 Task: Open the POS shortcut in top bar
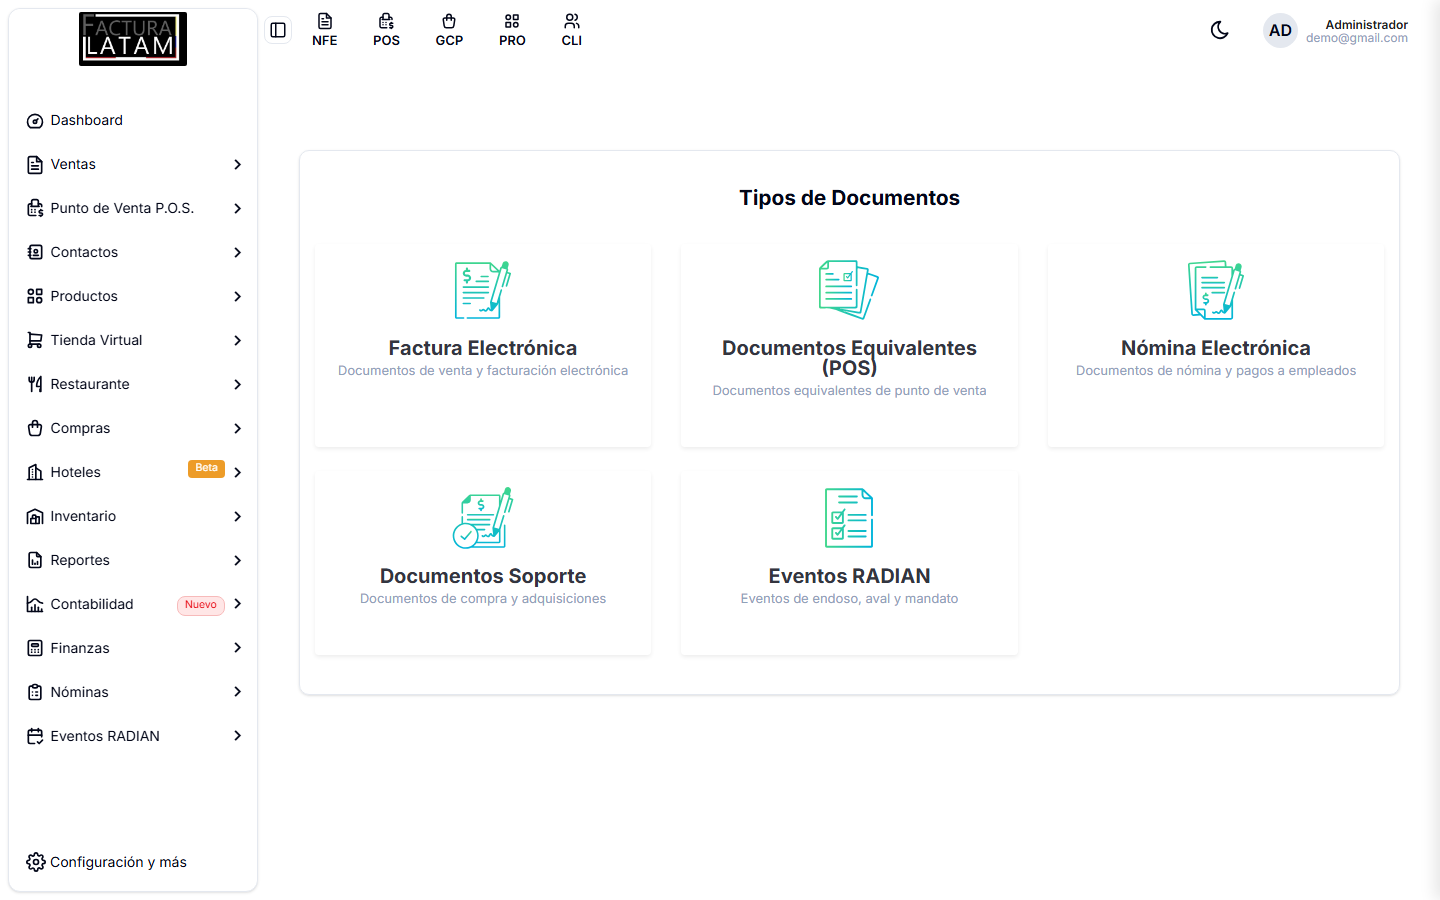coord(386,30)
